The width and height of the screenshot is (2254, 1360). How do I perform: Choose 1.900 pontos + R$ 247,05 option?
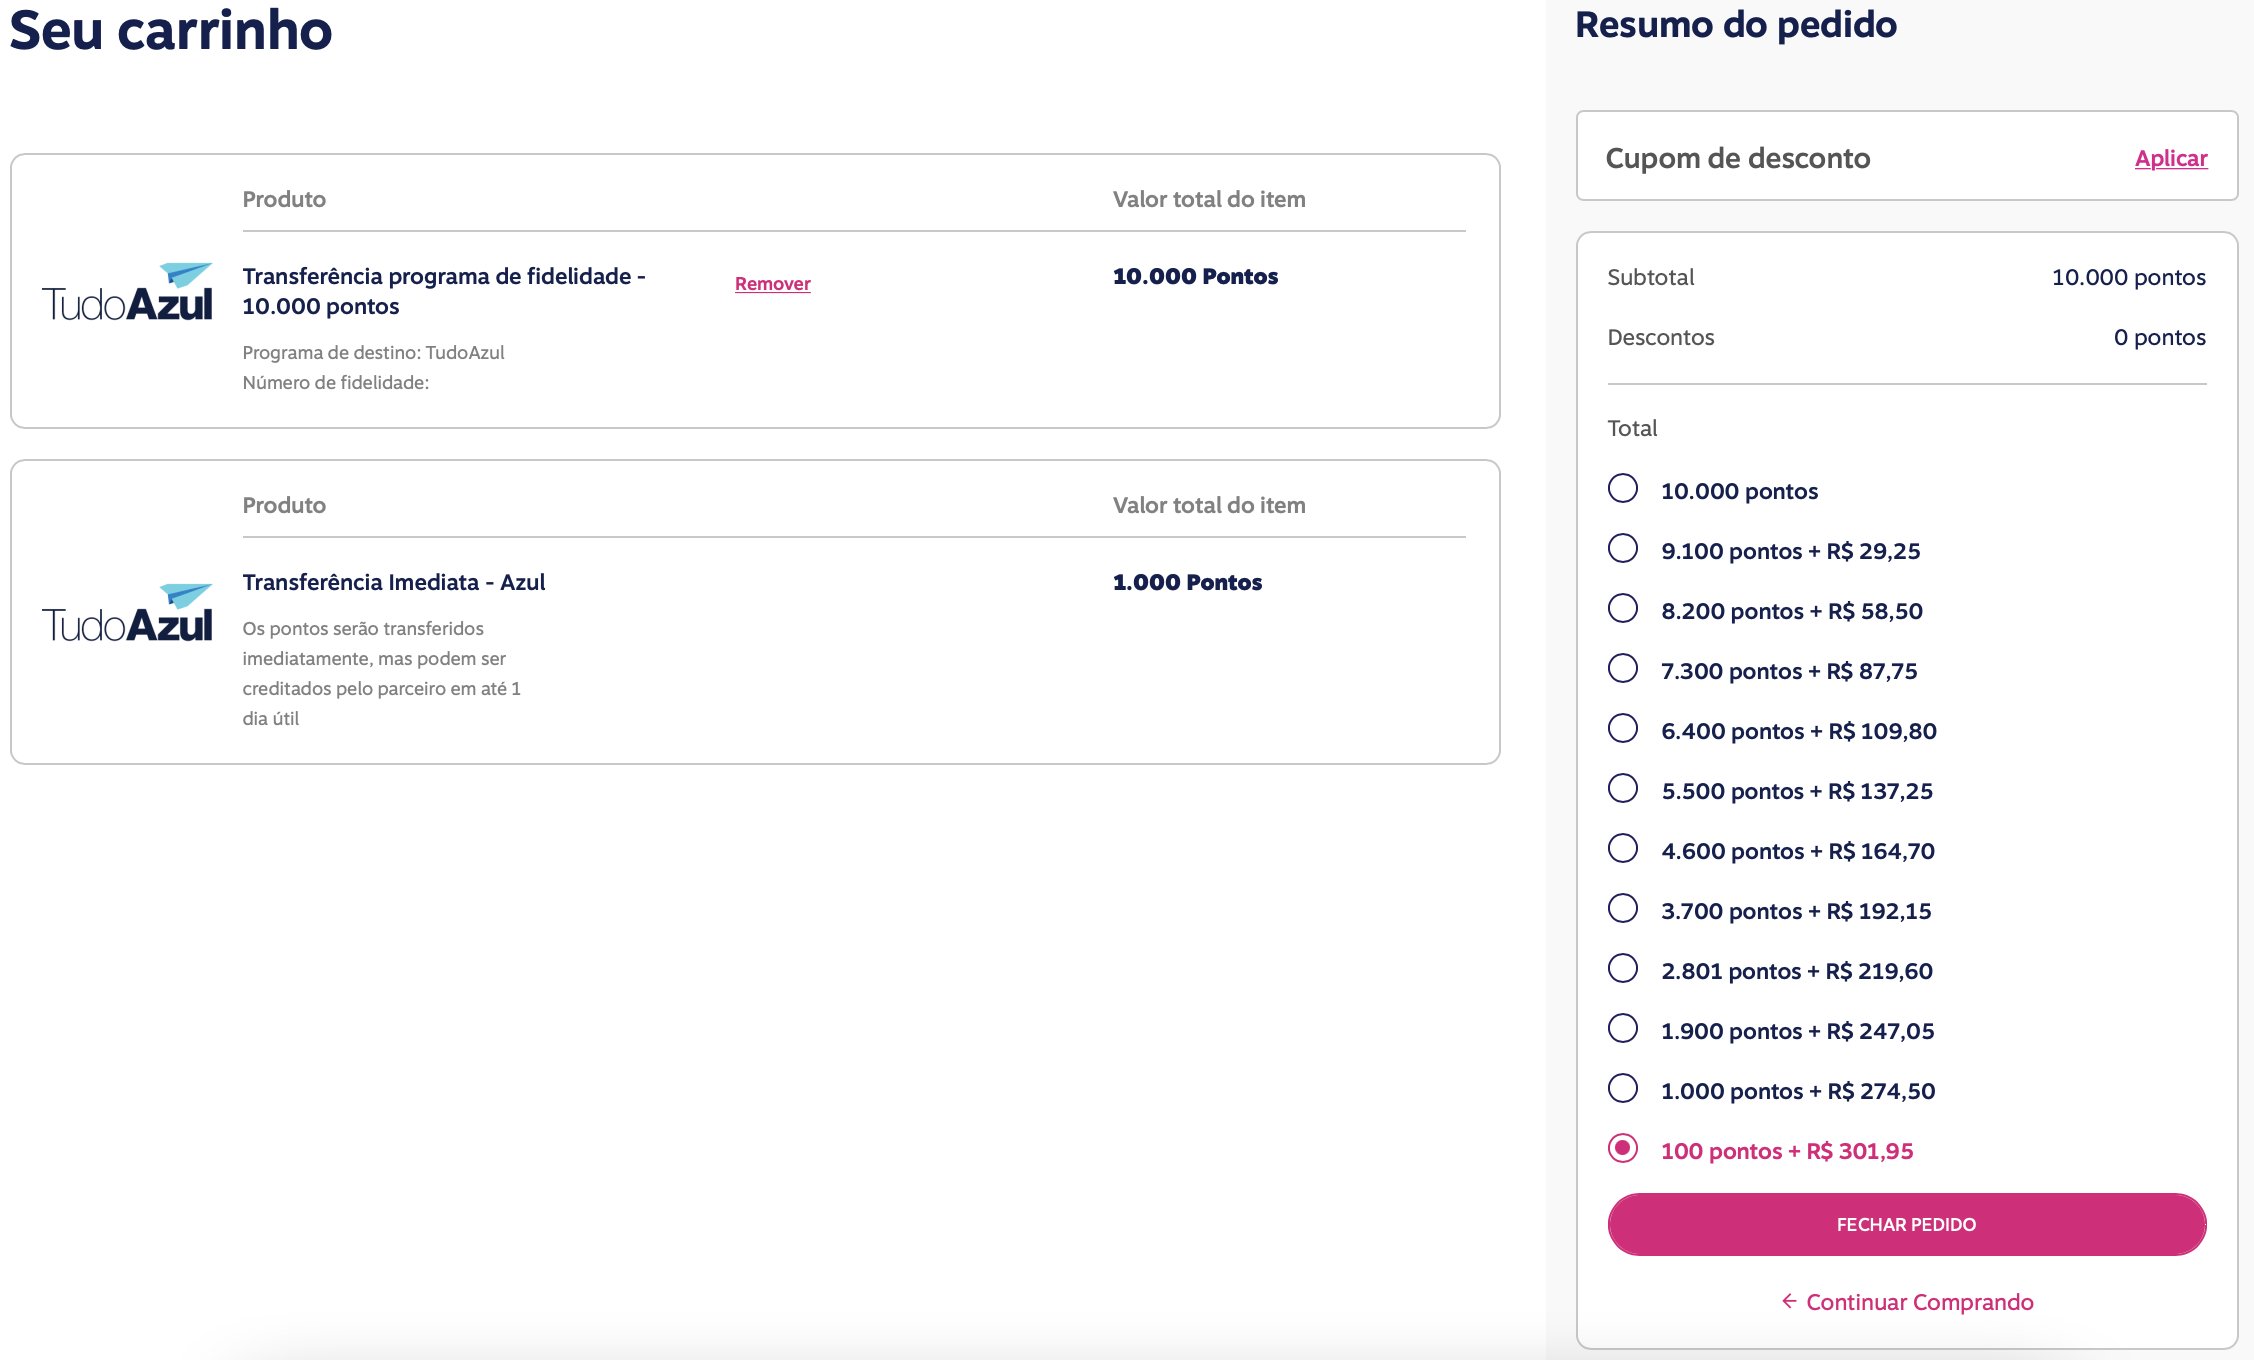click(x=1623, y=1029)
